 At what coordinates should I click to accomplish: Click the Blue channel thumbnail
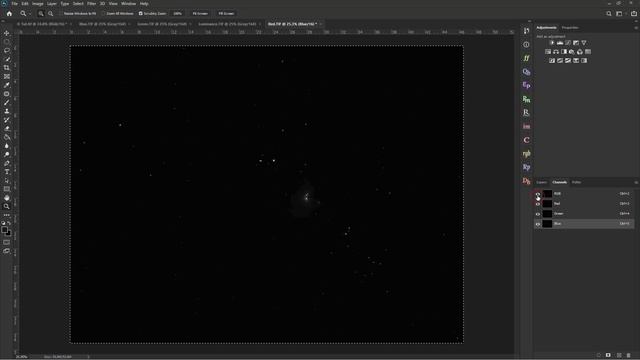[x=547, y=224]
